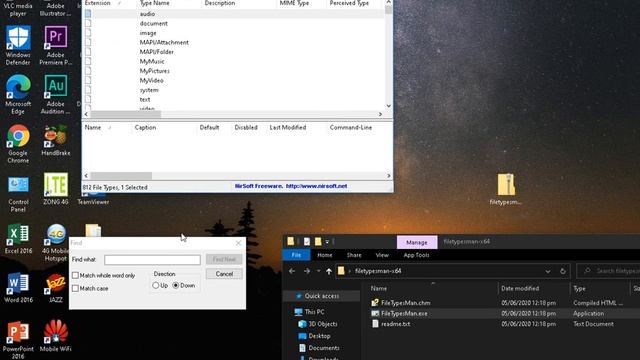640x360 pixels.
Task: Open Google Chrome desktop shortcut
Action: point(18,143)
